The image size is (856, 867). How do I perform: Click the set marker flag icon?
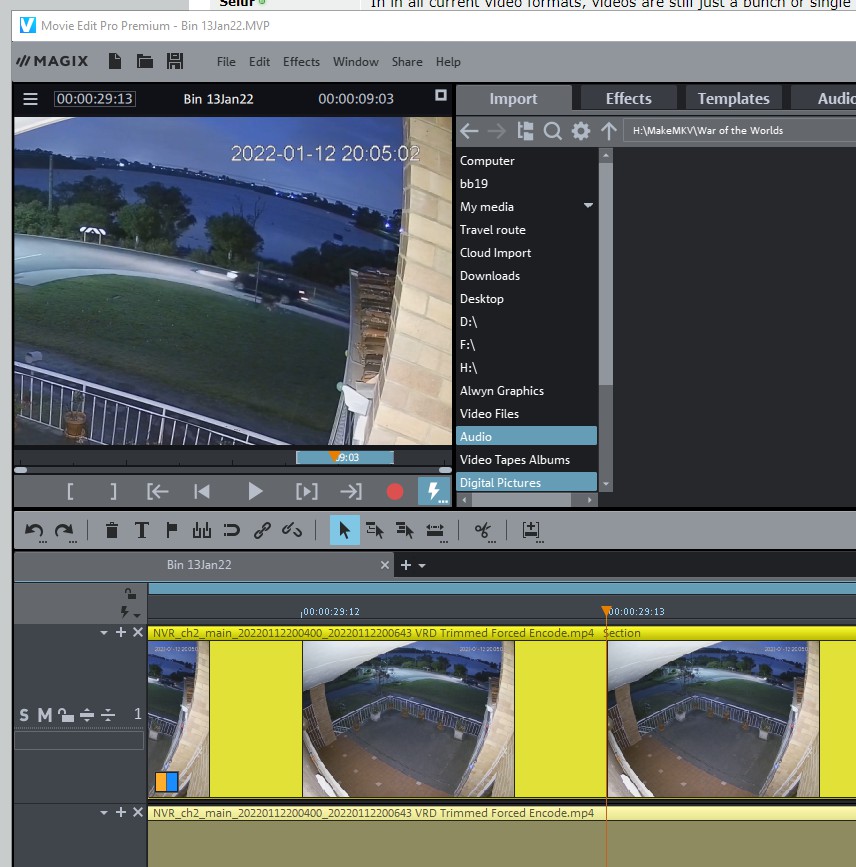[171, 531]
